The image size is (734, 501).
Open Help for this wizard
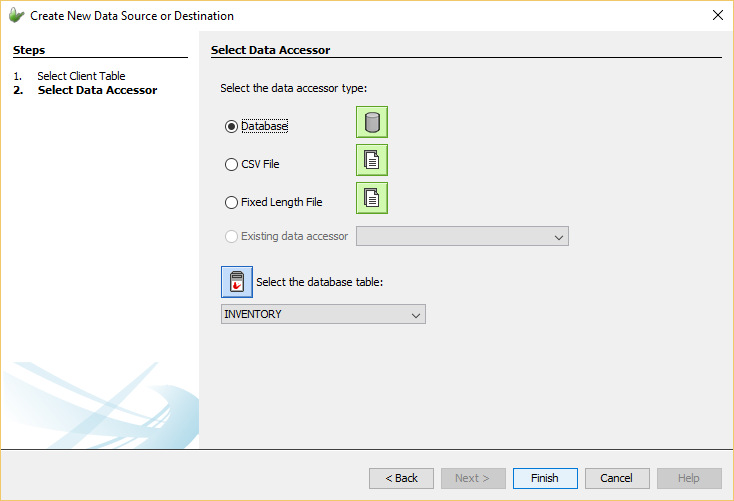tap(689, 478)
